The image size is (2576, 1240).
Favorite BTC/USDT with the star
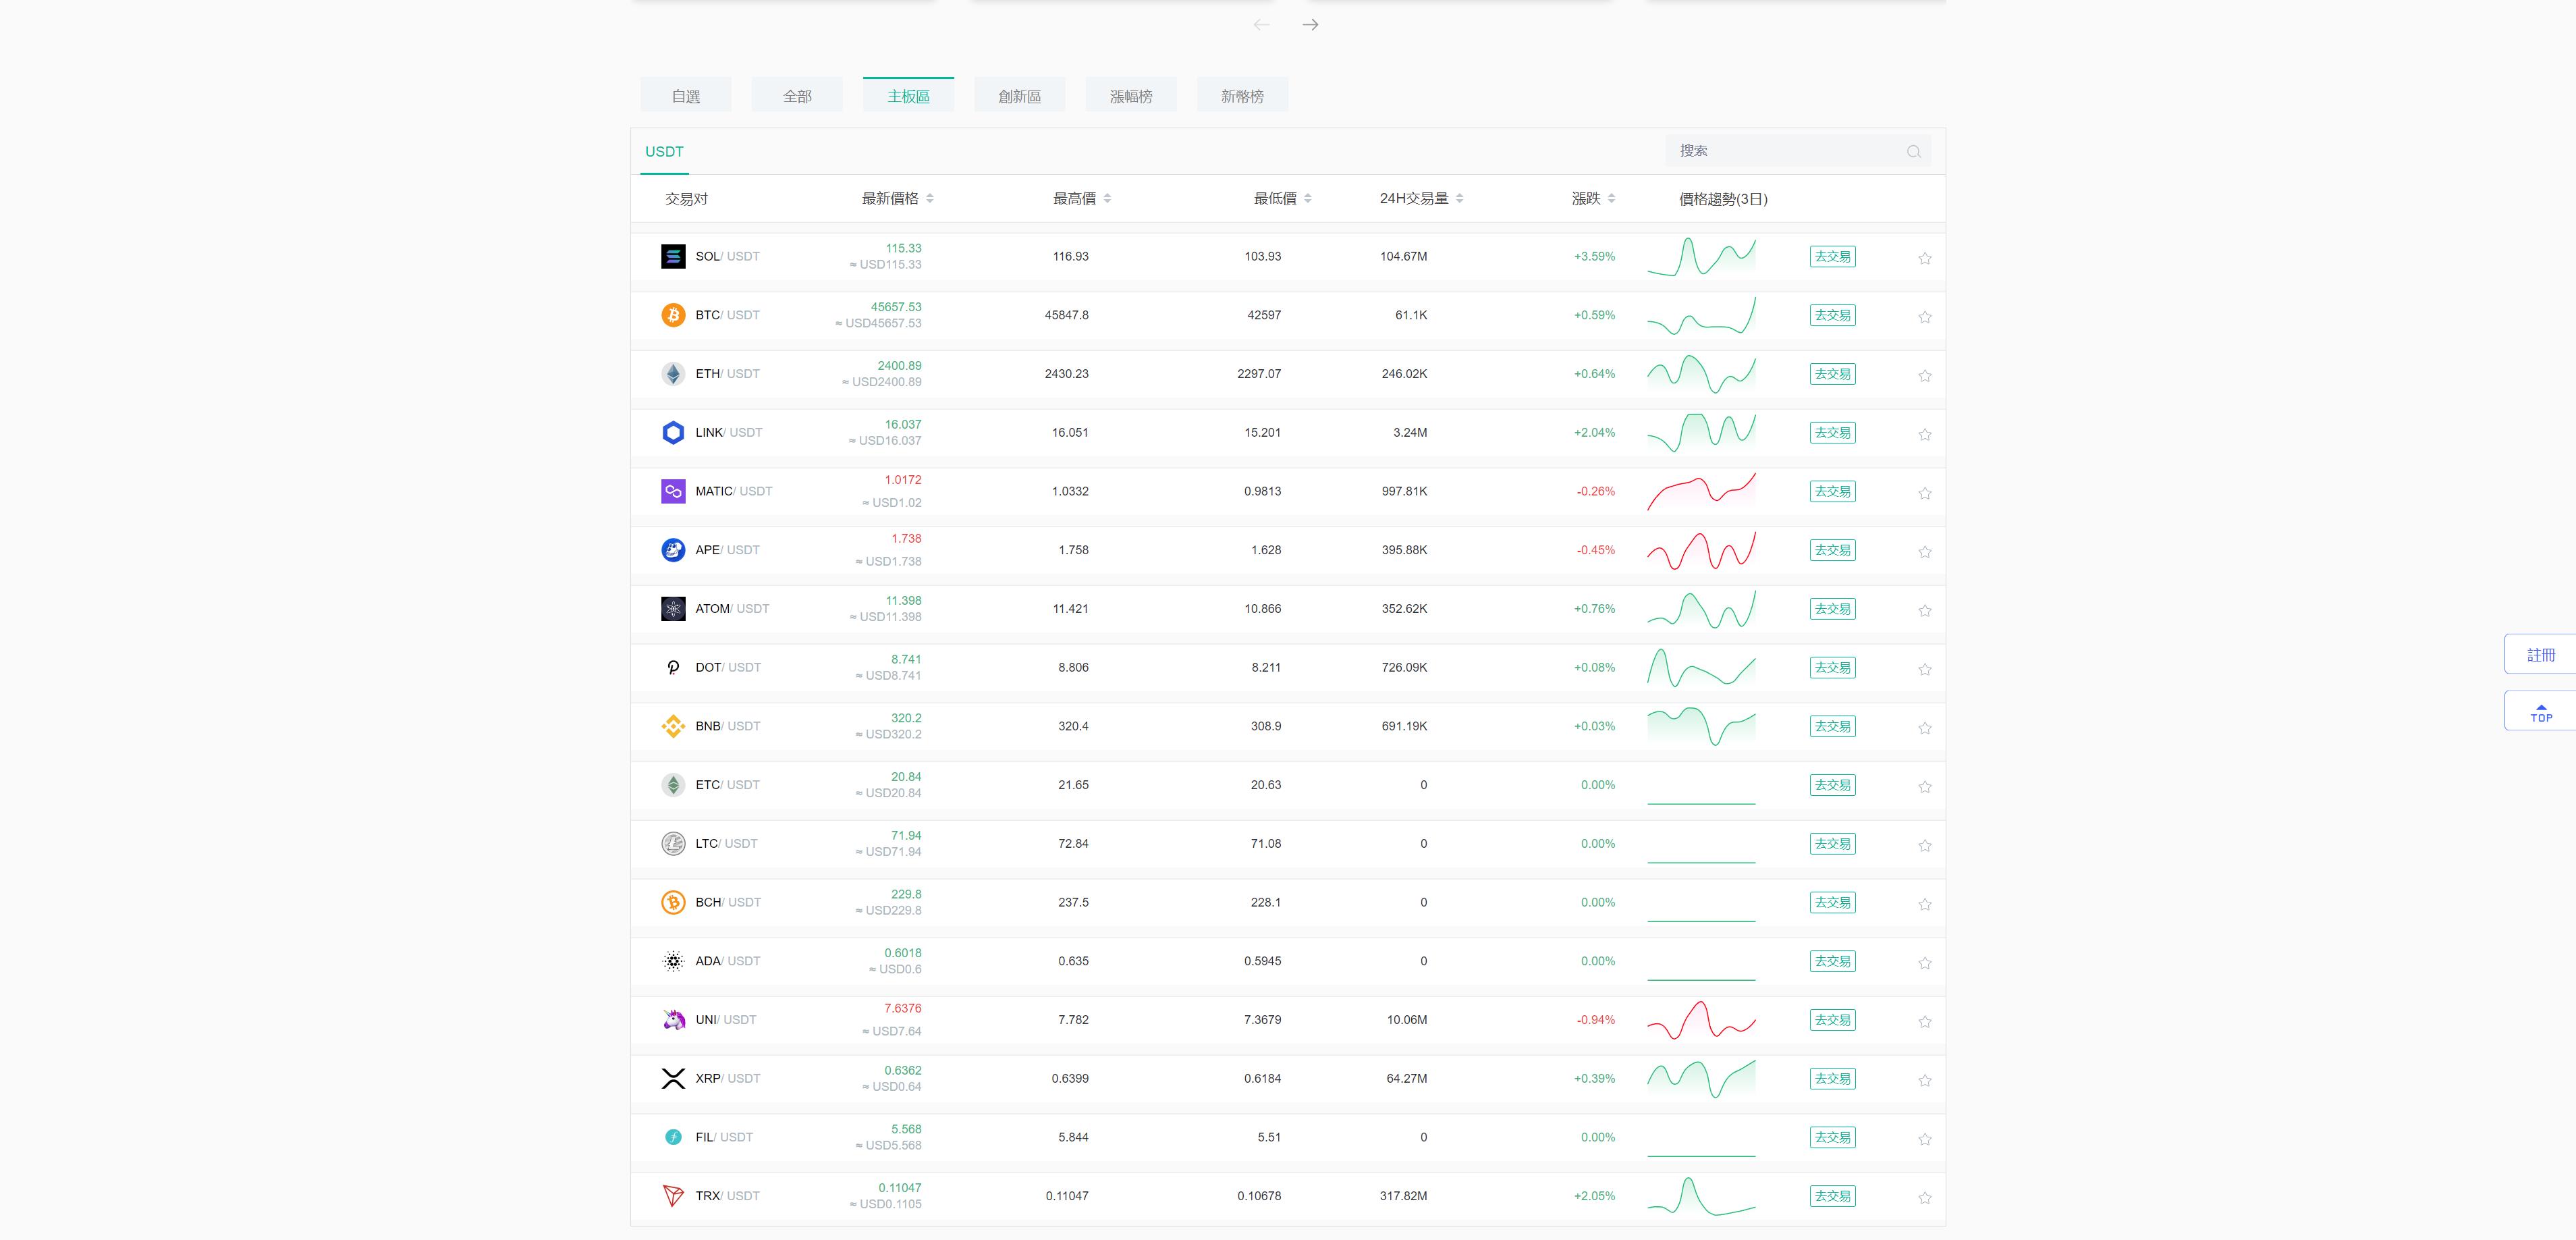tap(1924, 317)
